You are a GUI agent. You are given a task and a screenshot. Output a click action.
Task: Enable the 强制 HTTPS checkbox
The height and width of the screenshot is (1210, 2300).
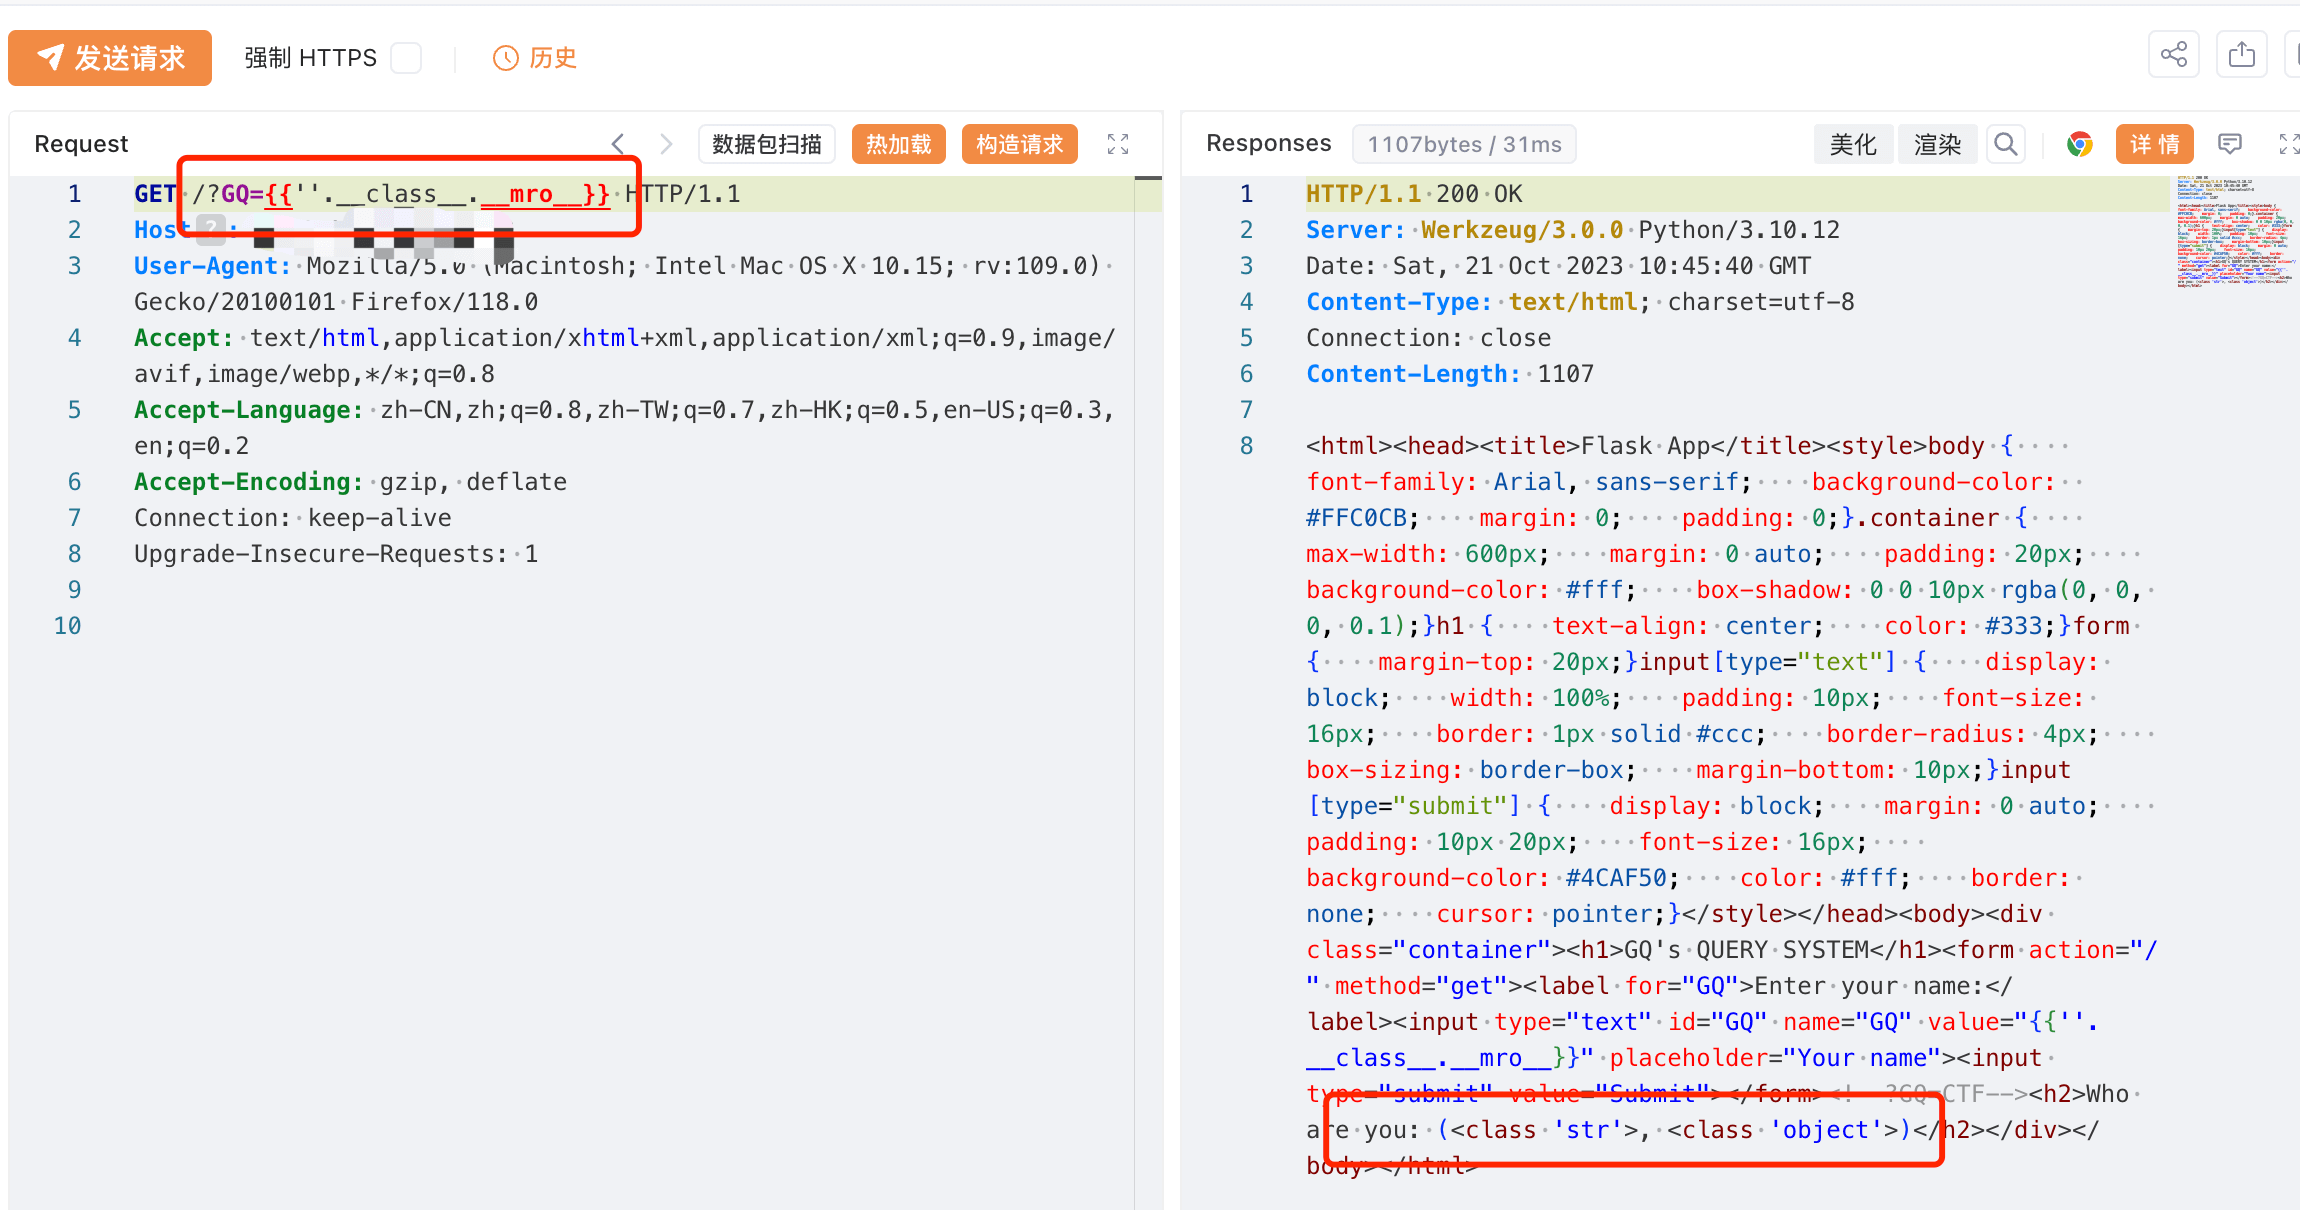406,58
